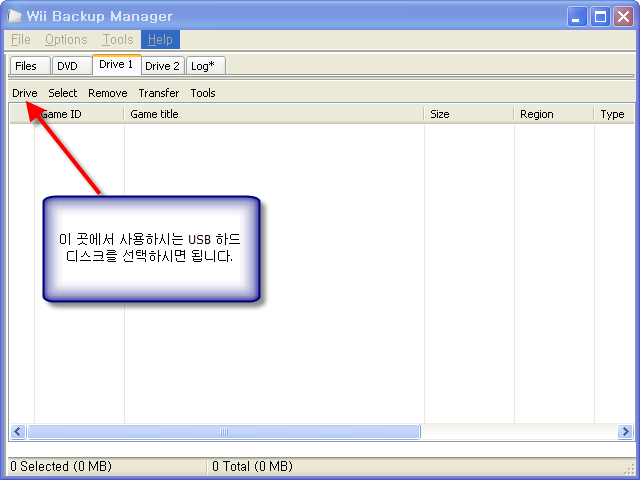Minimize the Wii Backup Manager window

[577, 17]
